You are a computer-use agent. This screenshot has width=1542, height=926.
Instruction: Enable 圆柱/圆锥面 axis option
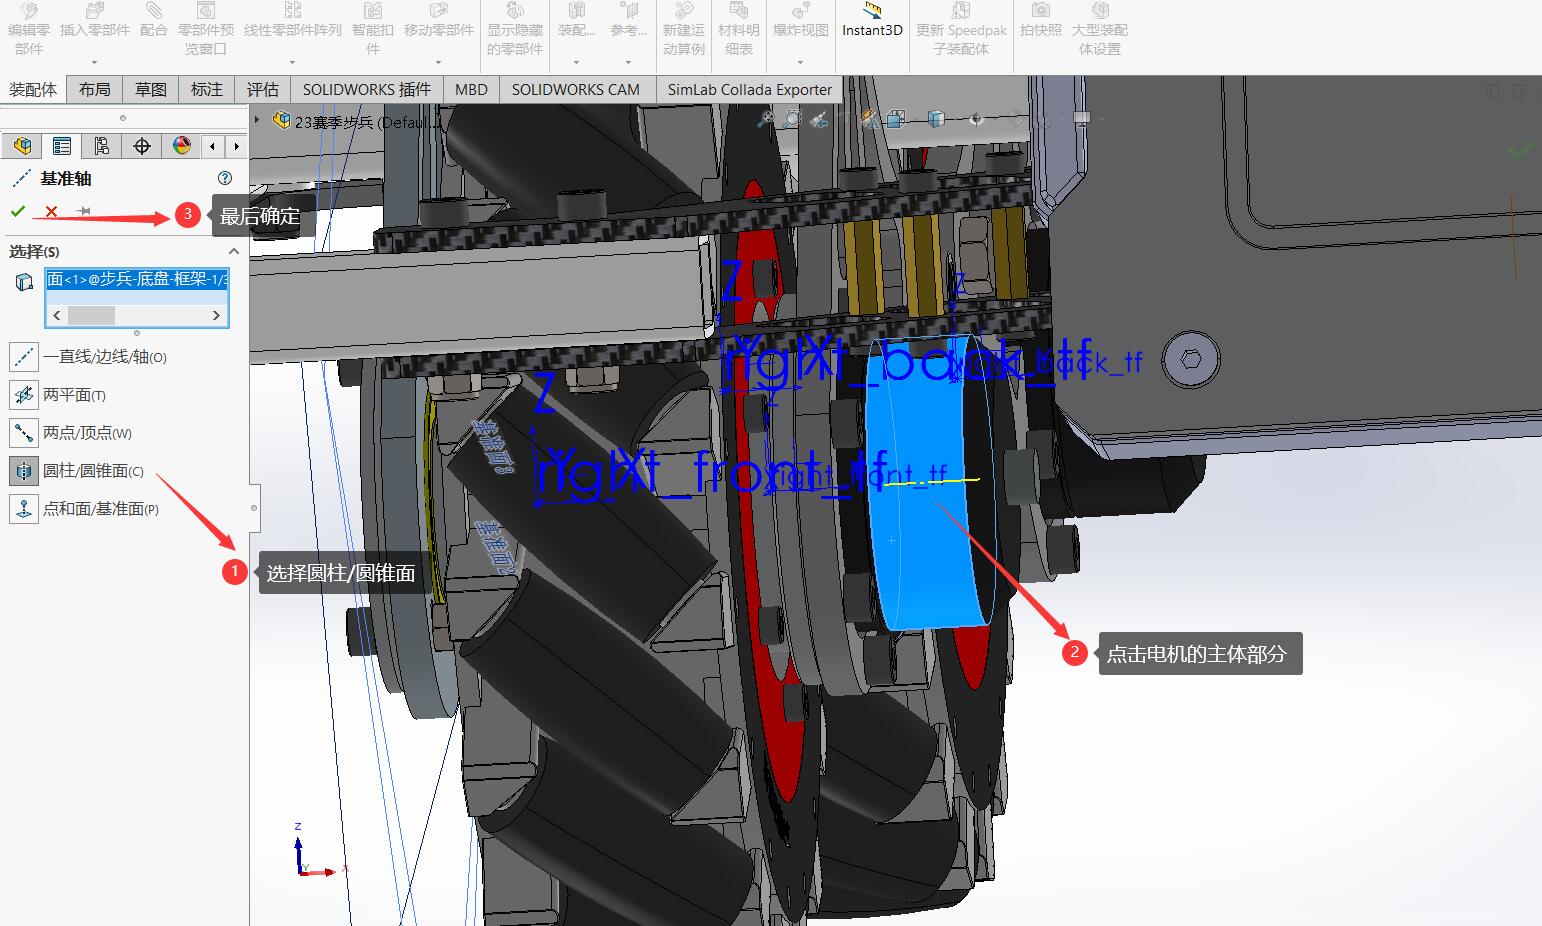[24, 471]
